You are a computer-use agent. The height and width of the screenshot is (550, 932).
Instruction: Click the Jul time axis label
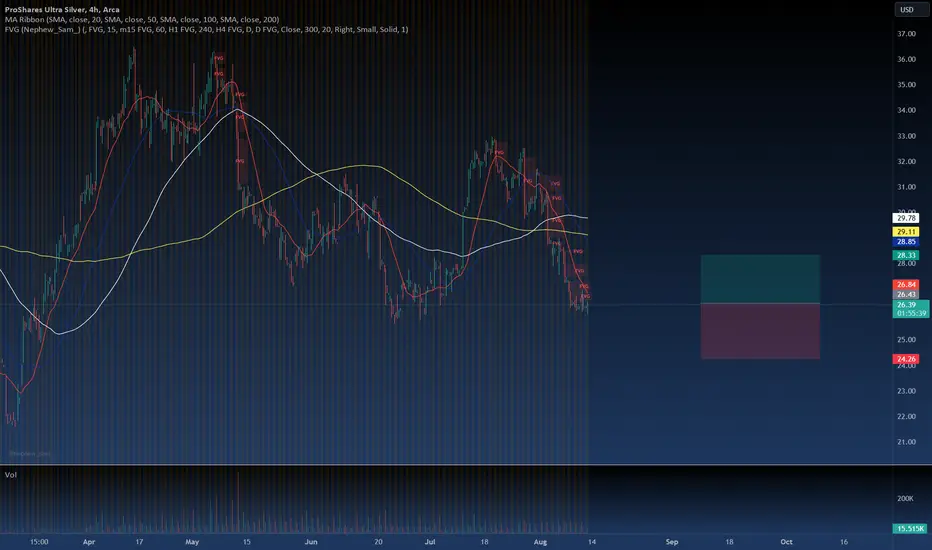coord(430,542)
